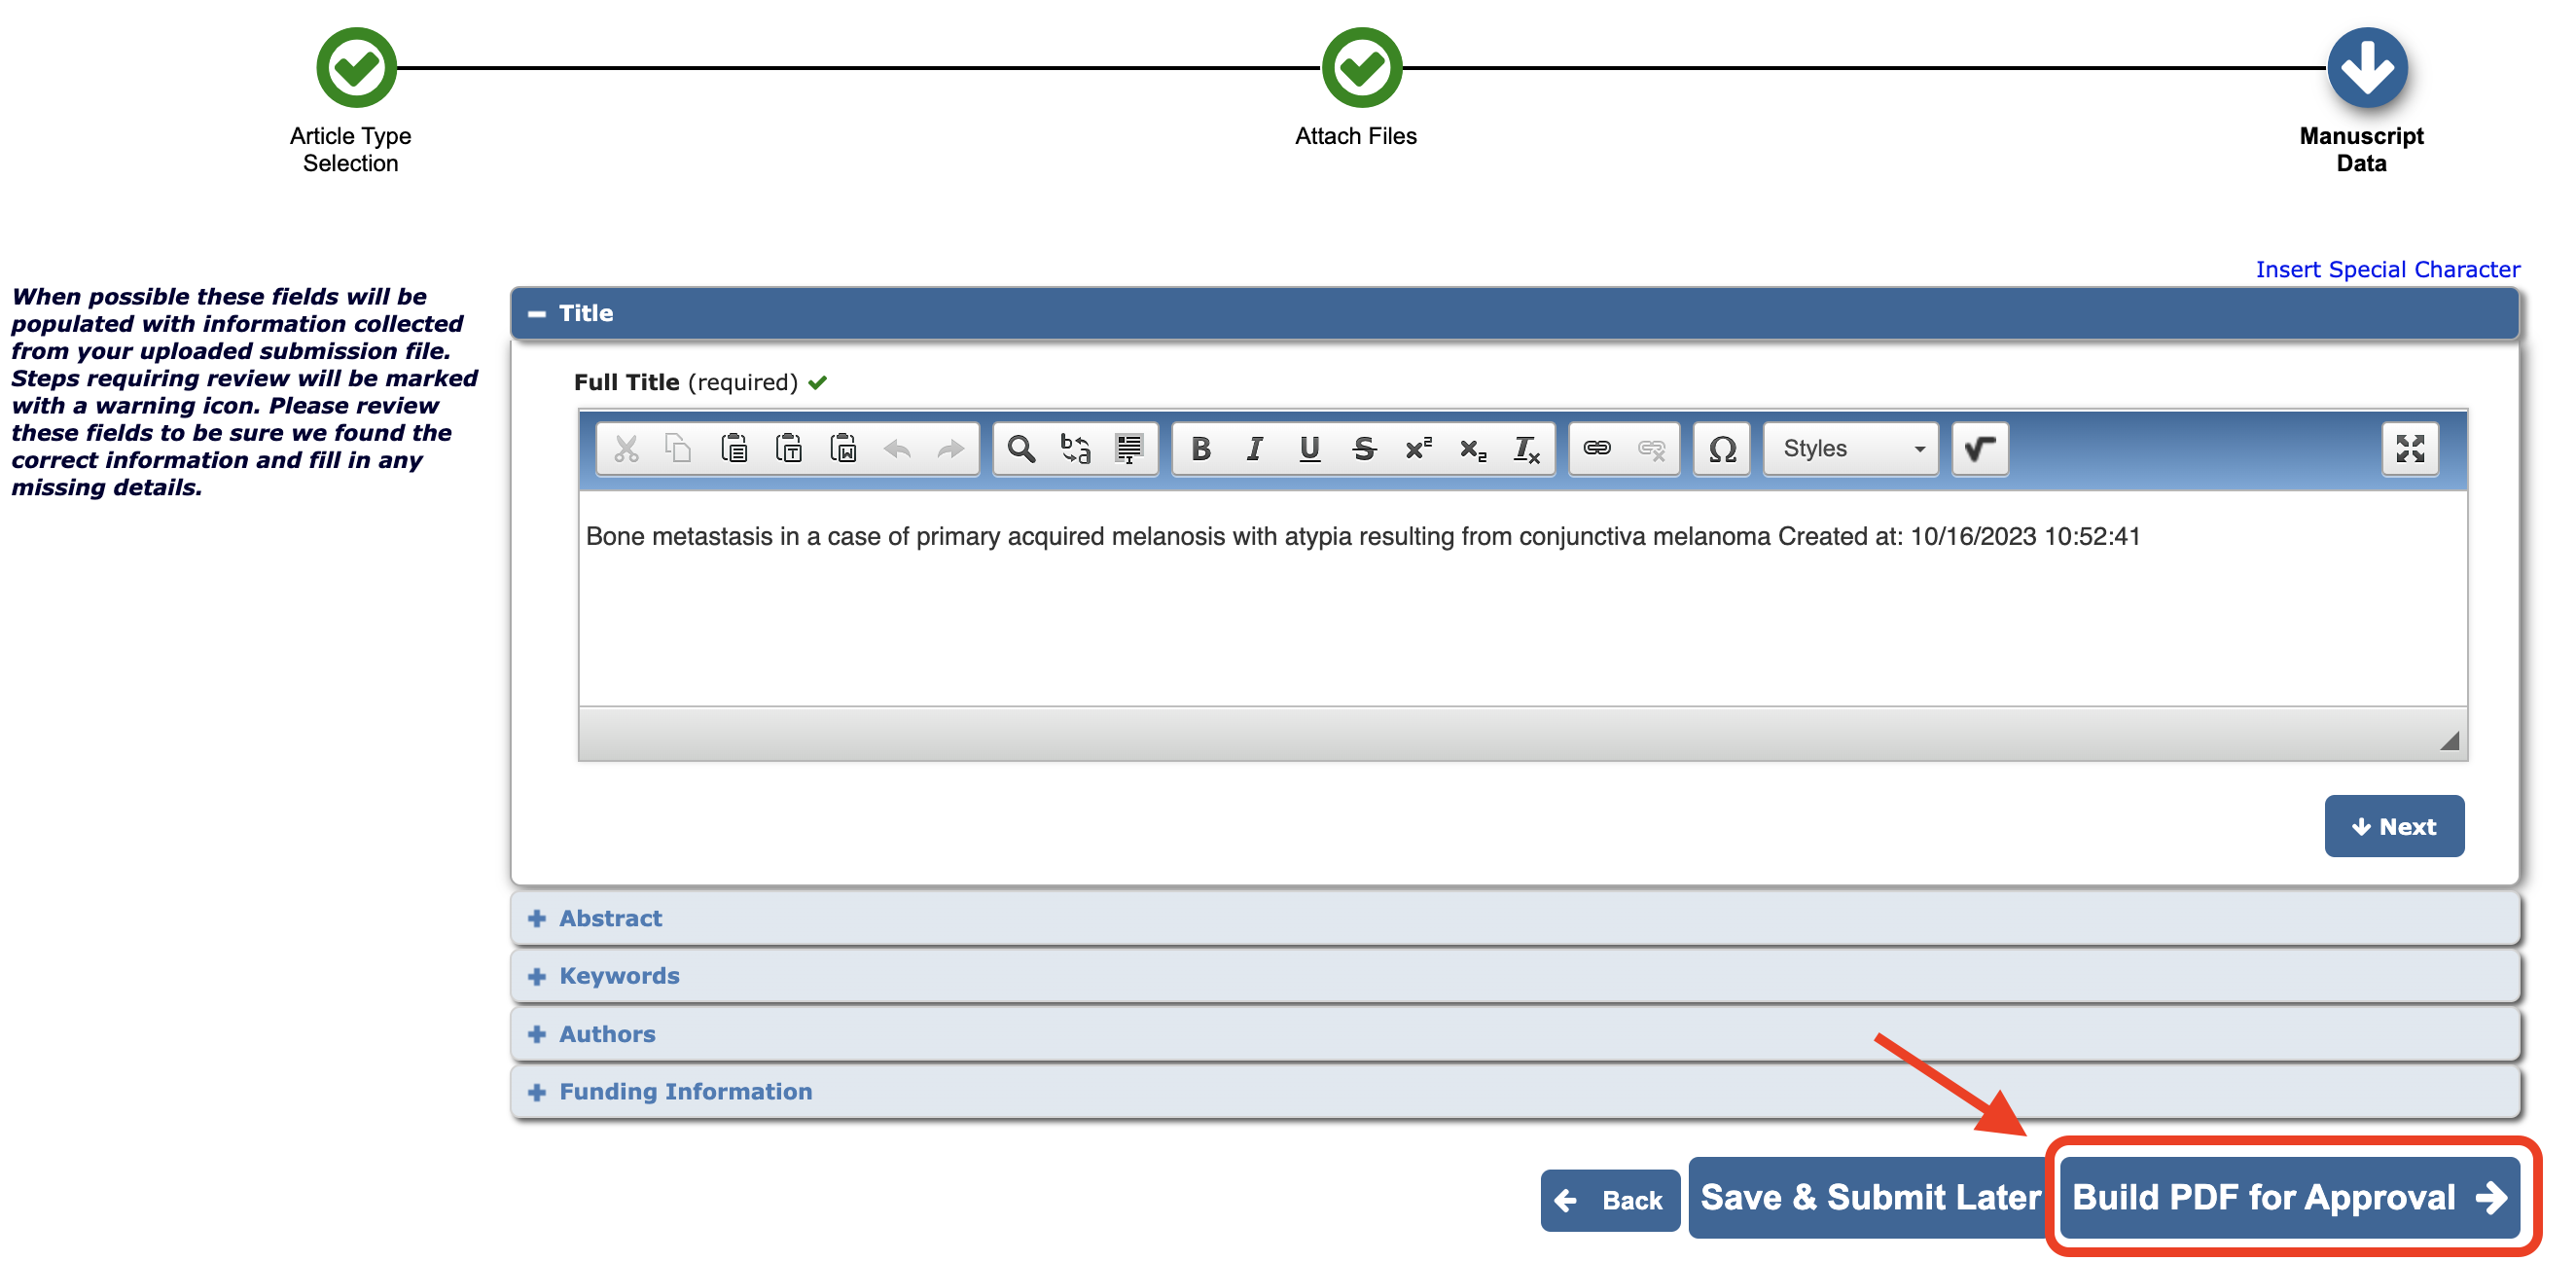
Task: Insert special character with Omega icon
Action: click(x=1722, y=449)
